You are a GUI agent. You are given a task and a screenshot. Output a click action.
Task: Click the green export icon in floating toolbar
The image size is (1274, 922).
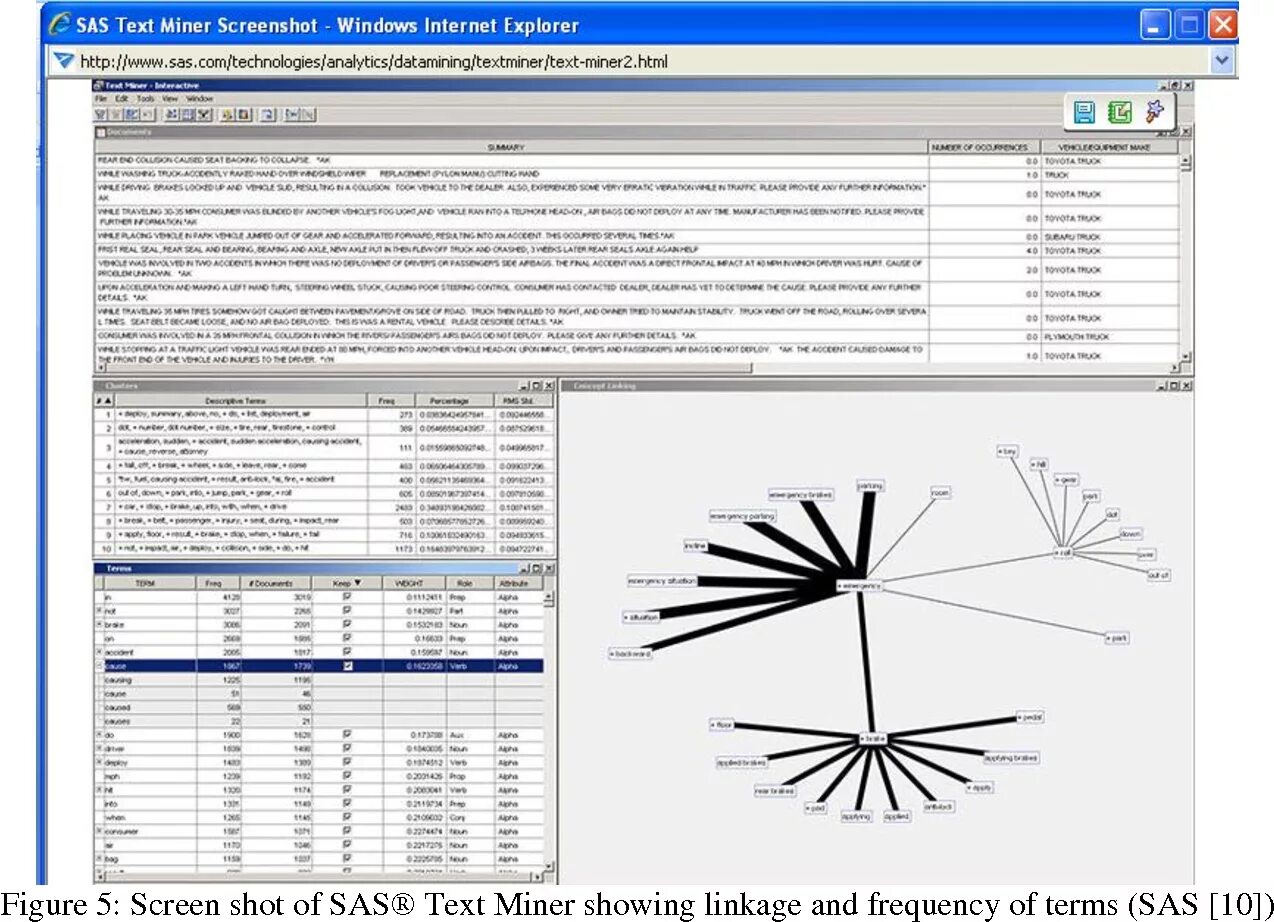pos(1119,112)
